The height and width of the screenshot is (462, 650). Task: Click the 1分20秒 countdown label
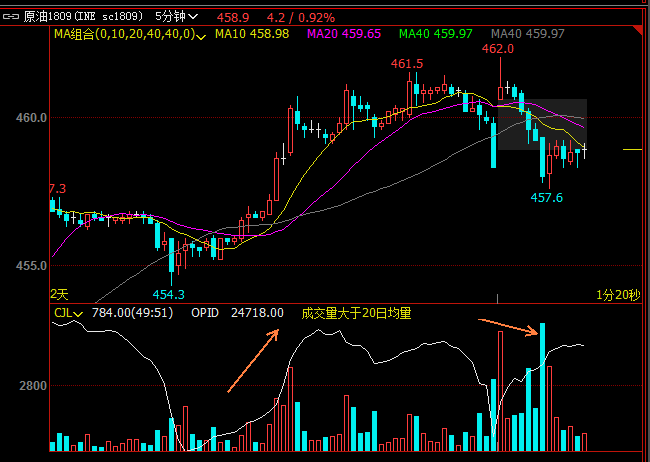618,295
